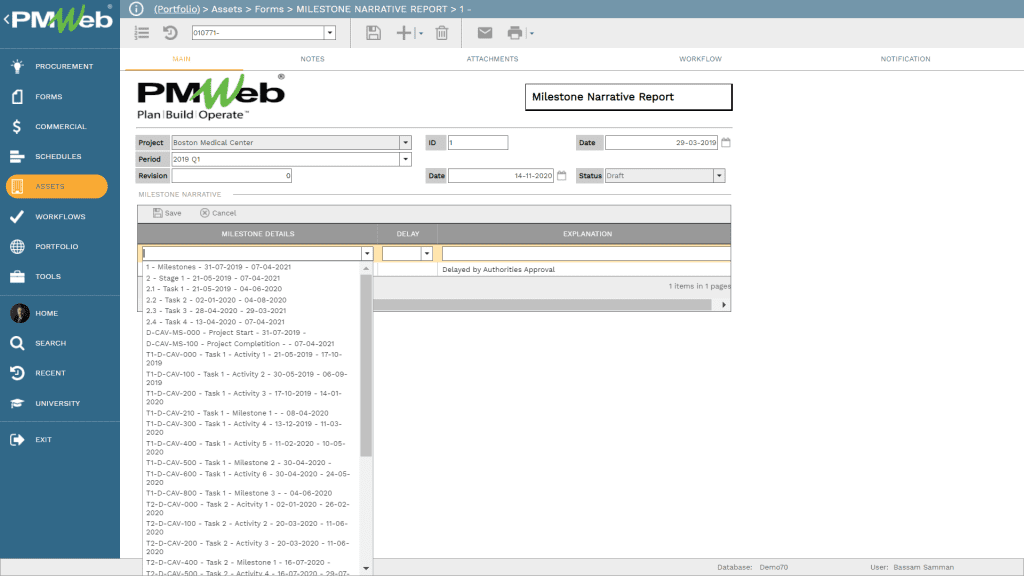Click the history icon in toolbar

pos(170,33)
